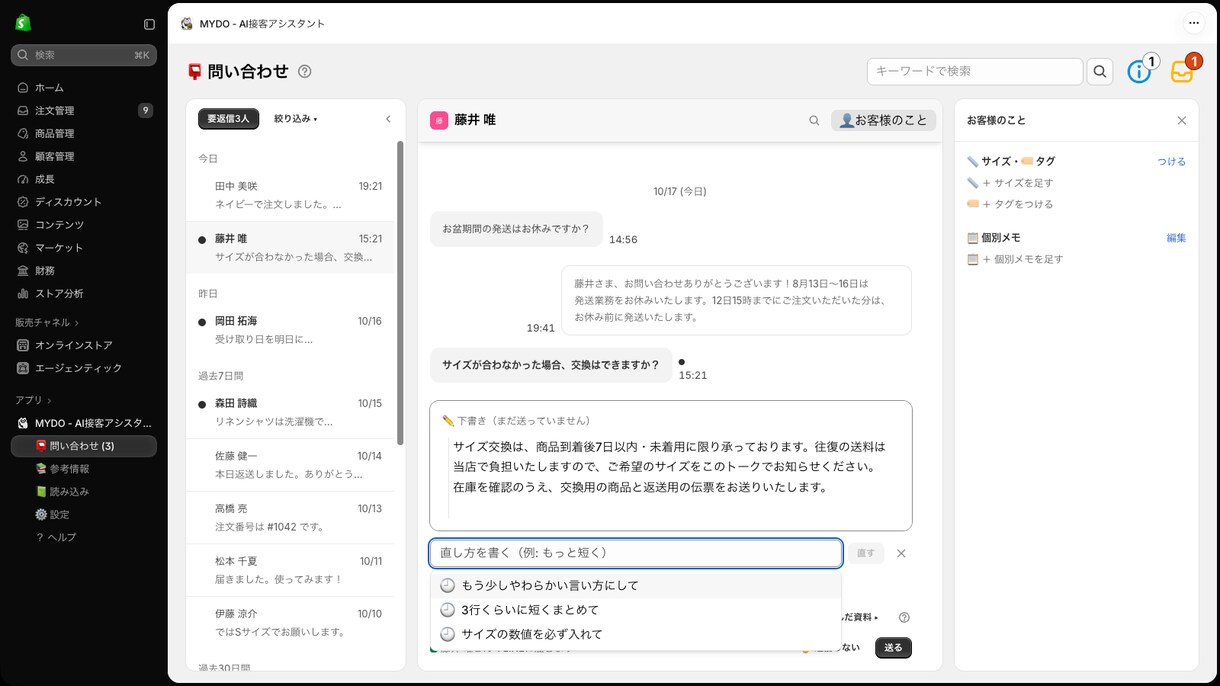Screen dimensions: 1220x686
Task: Expand the アプリ section
Action: point(33,400)
